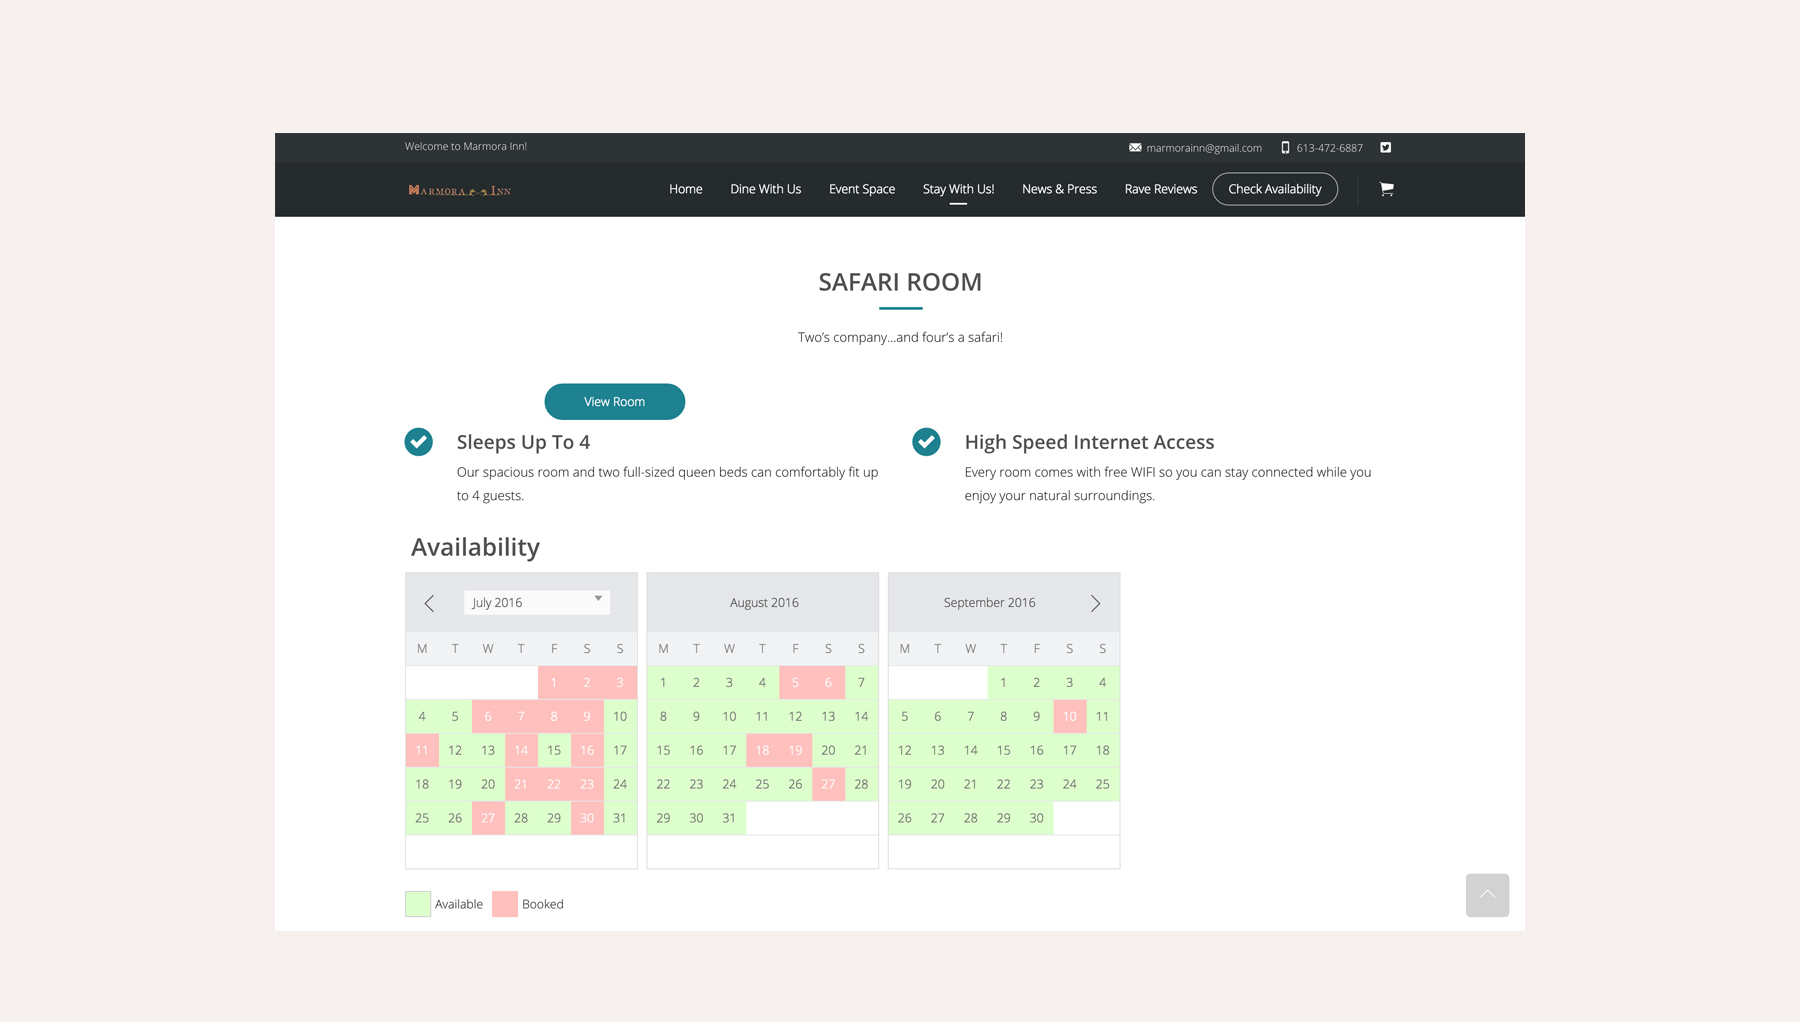Select booked July 27 date
Viewport: 1800px width, 1022px height.
point(488,818)
